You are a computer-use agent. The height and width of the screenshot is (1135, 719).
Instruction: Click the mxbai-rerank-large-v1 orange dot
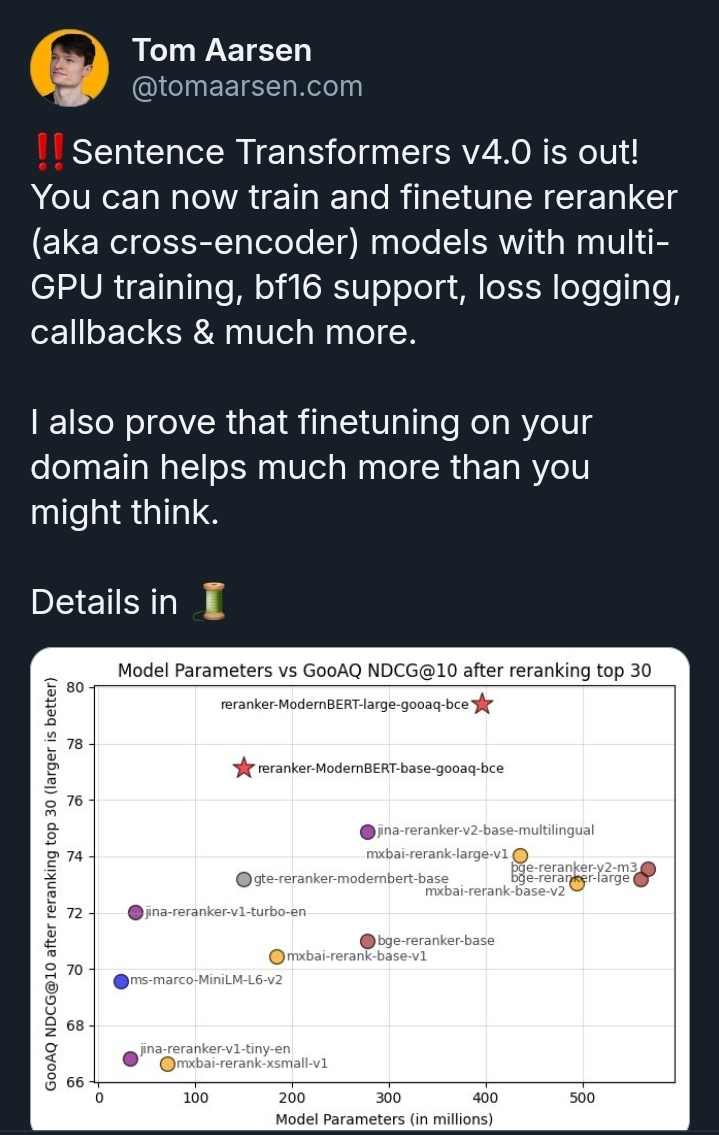pos(520,856)
